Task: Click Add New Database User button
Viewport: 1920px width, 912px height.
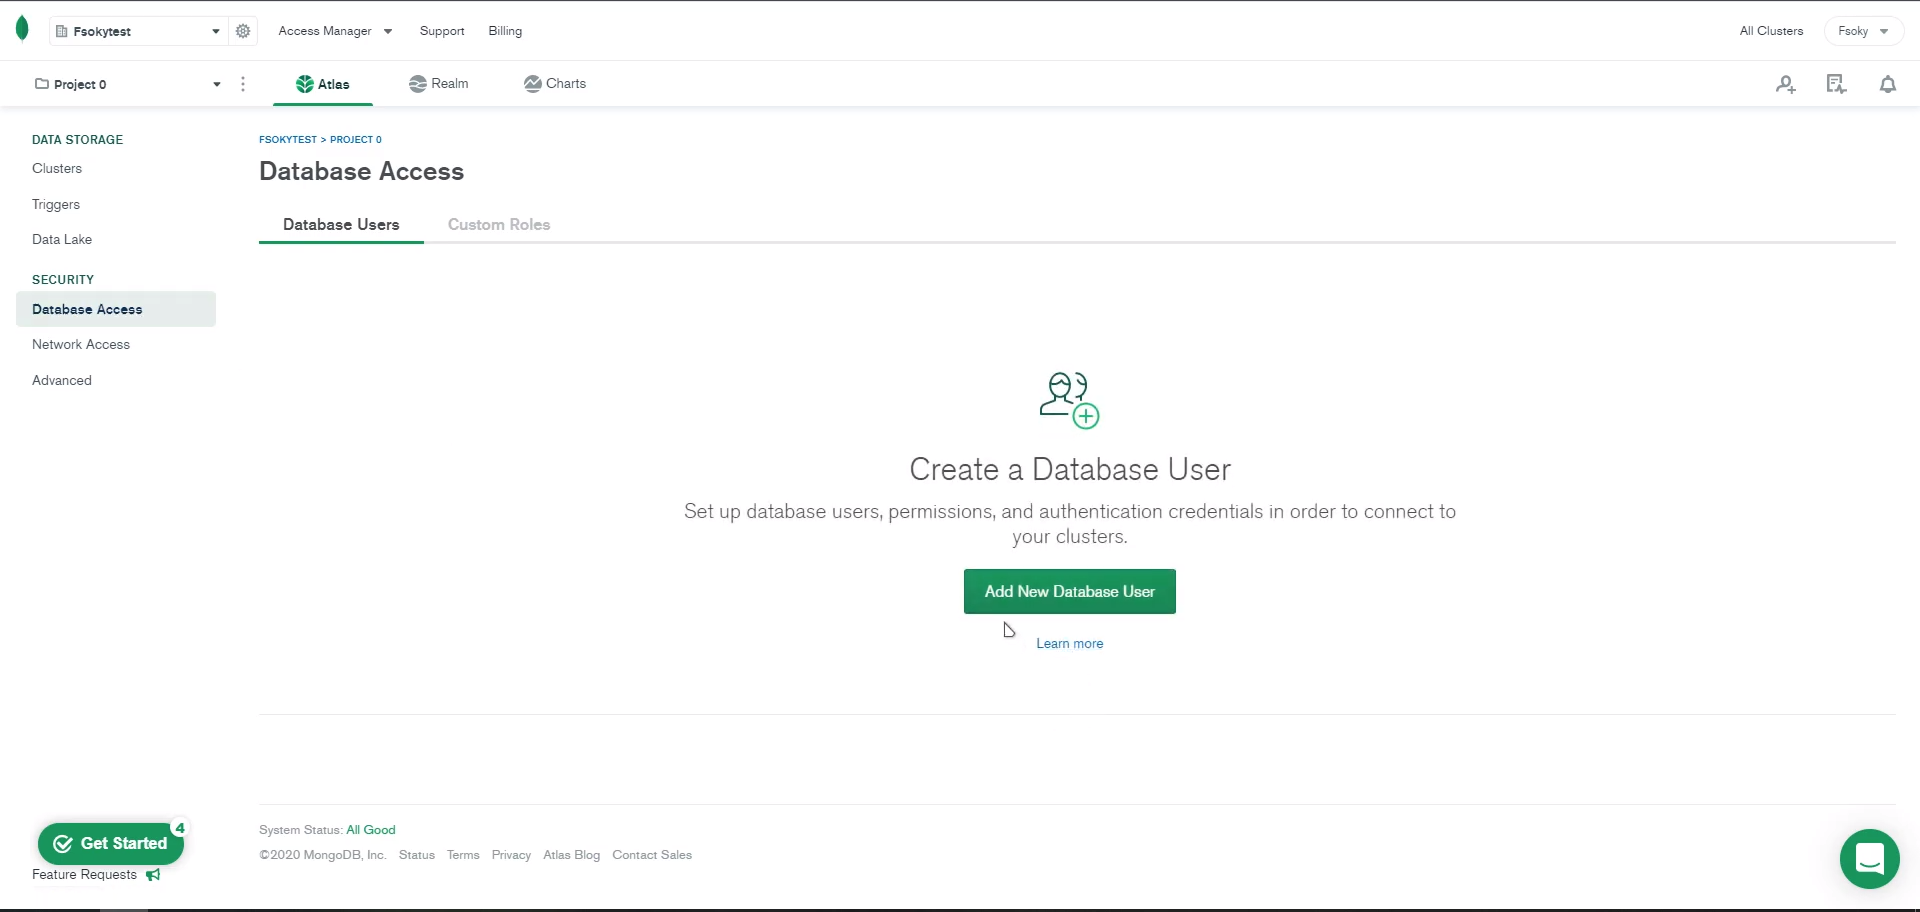Action: tap(1070, 592)
